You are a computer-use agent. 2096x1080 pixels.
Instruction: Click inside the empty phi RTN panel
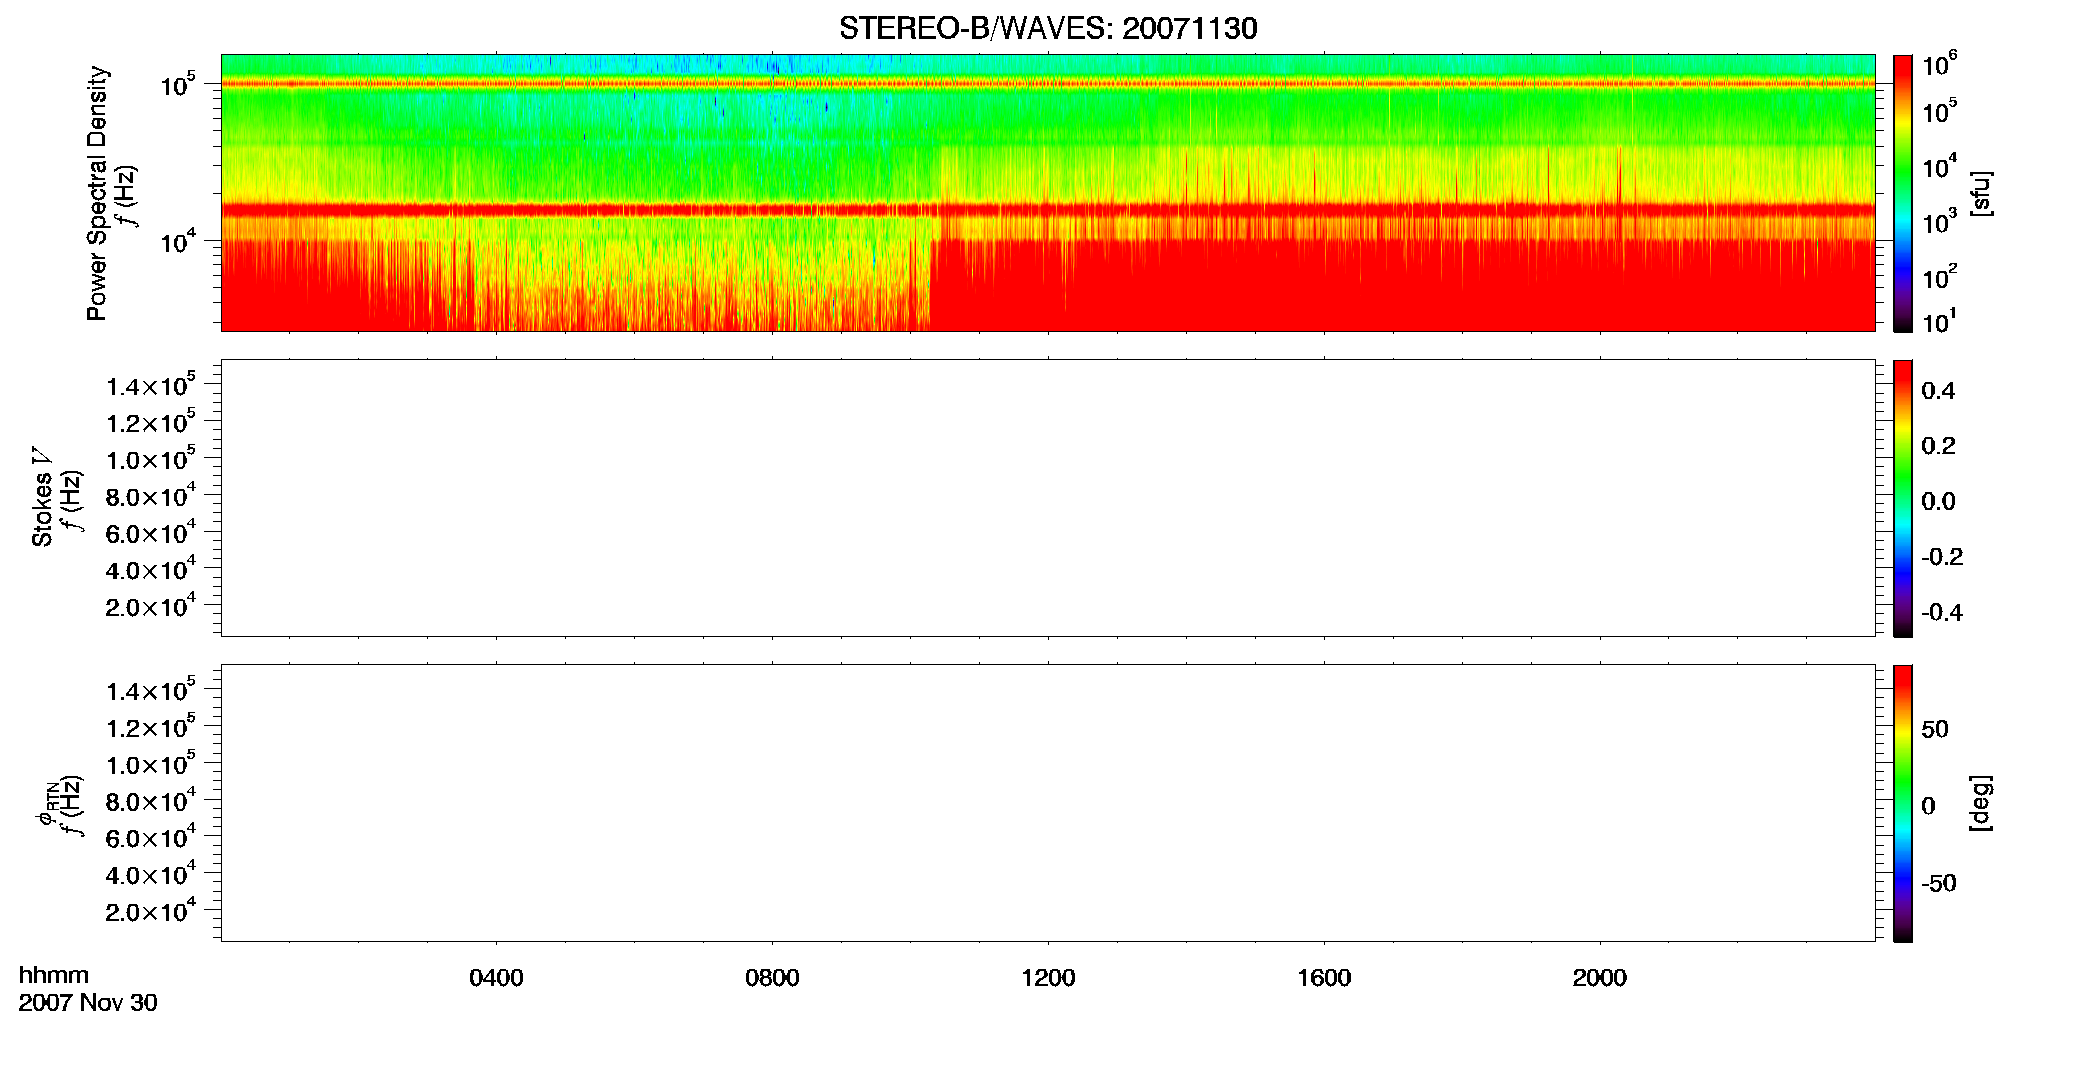[1048, 803]
